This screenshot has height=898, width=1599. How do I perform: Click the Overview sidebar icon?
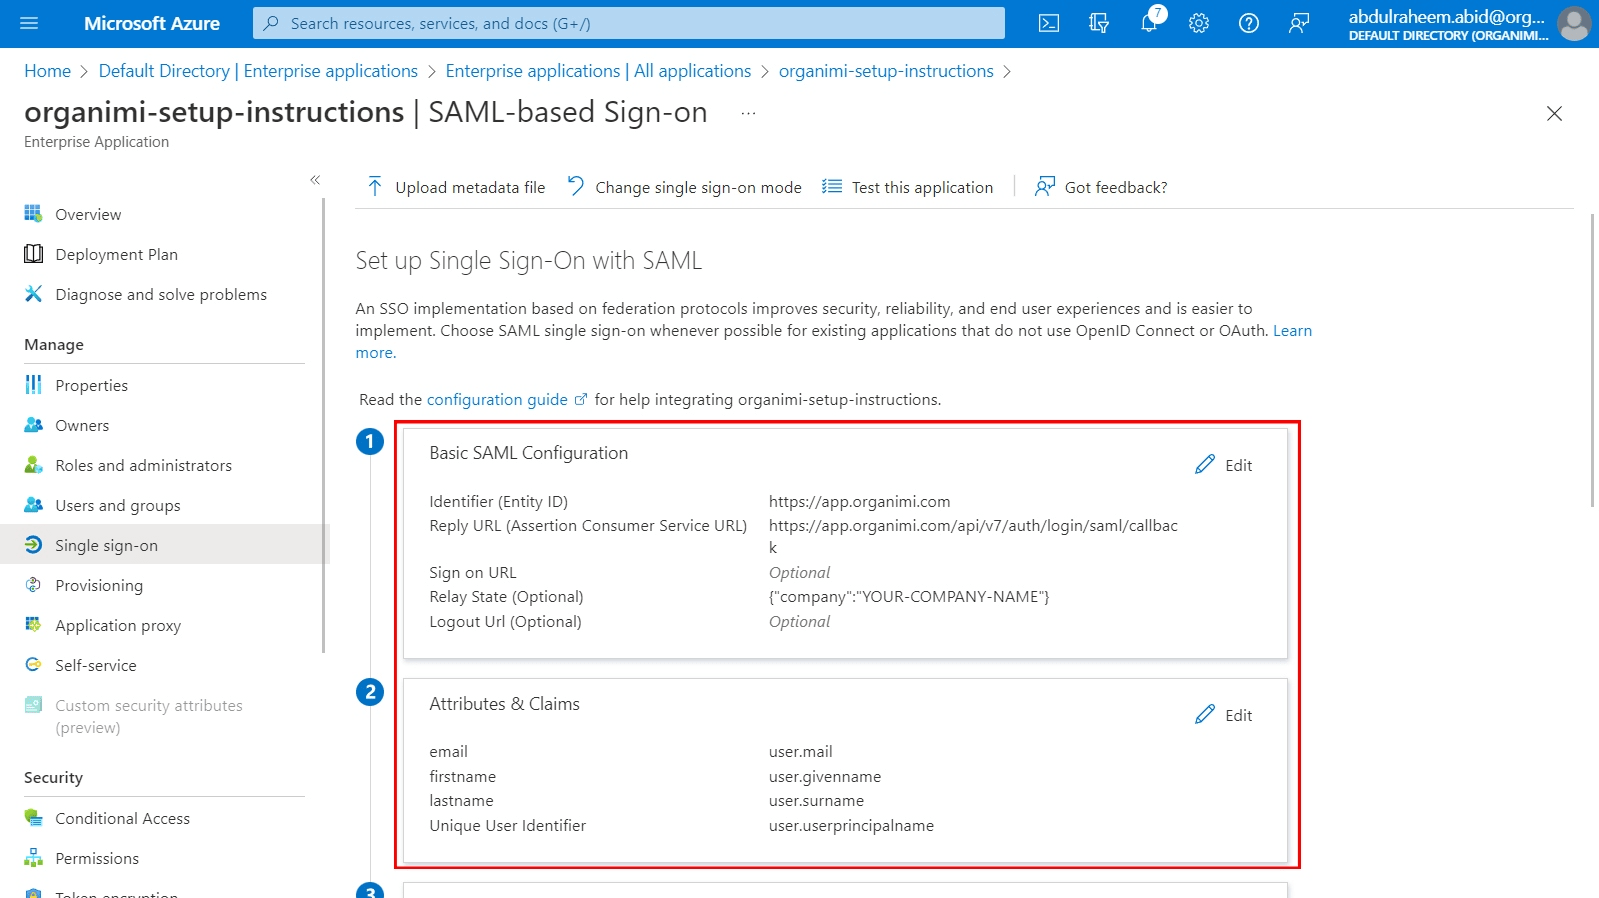pyautogui.click(x=33, y=213)
